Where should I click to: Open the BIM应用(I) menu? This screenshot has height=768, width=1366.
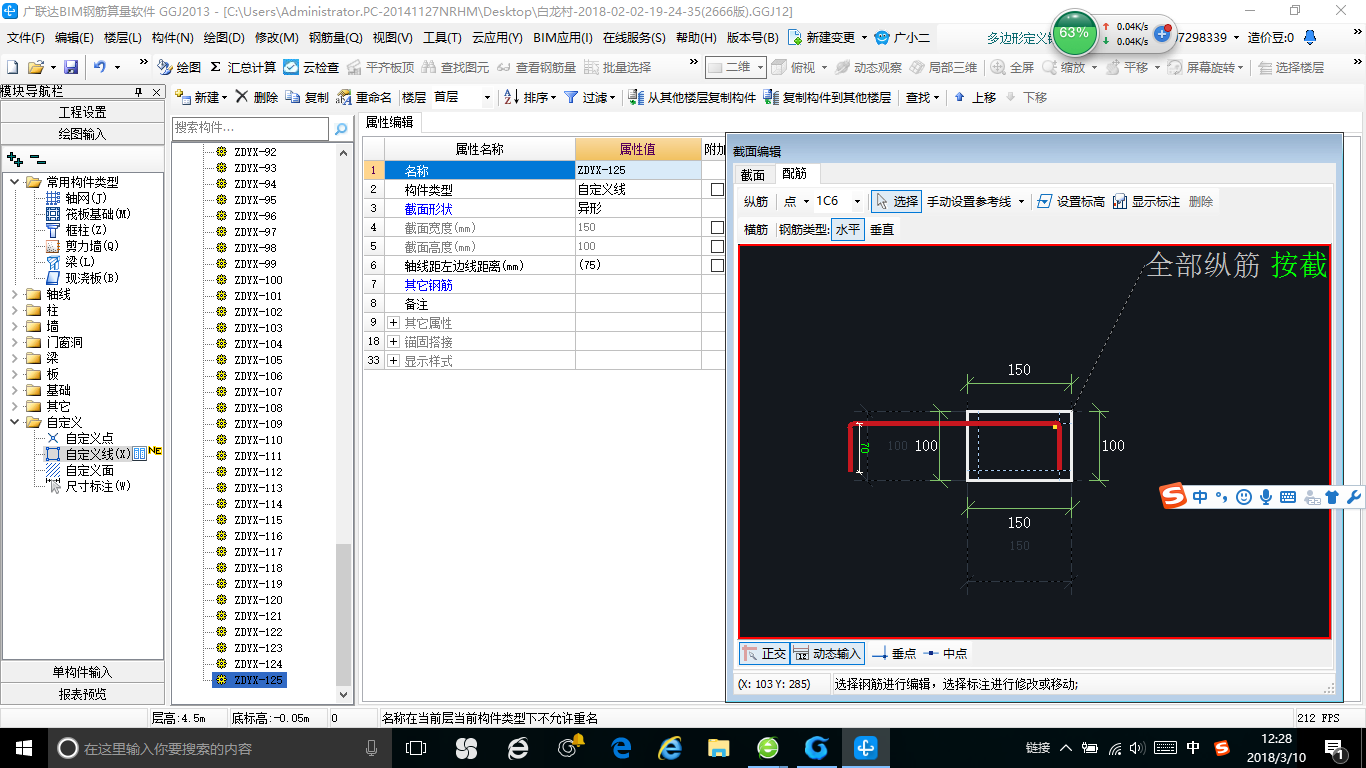pos(563,37)
